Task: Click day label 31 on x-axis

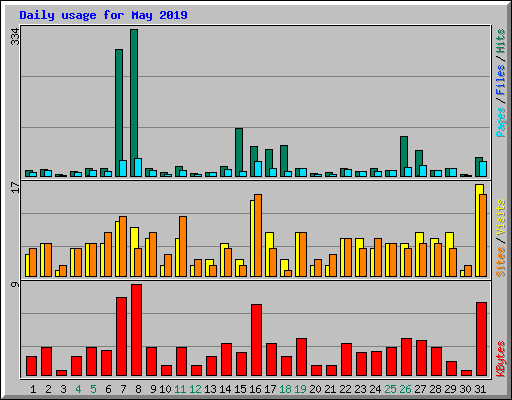Action: tap(480, 389)
